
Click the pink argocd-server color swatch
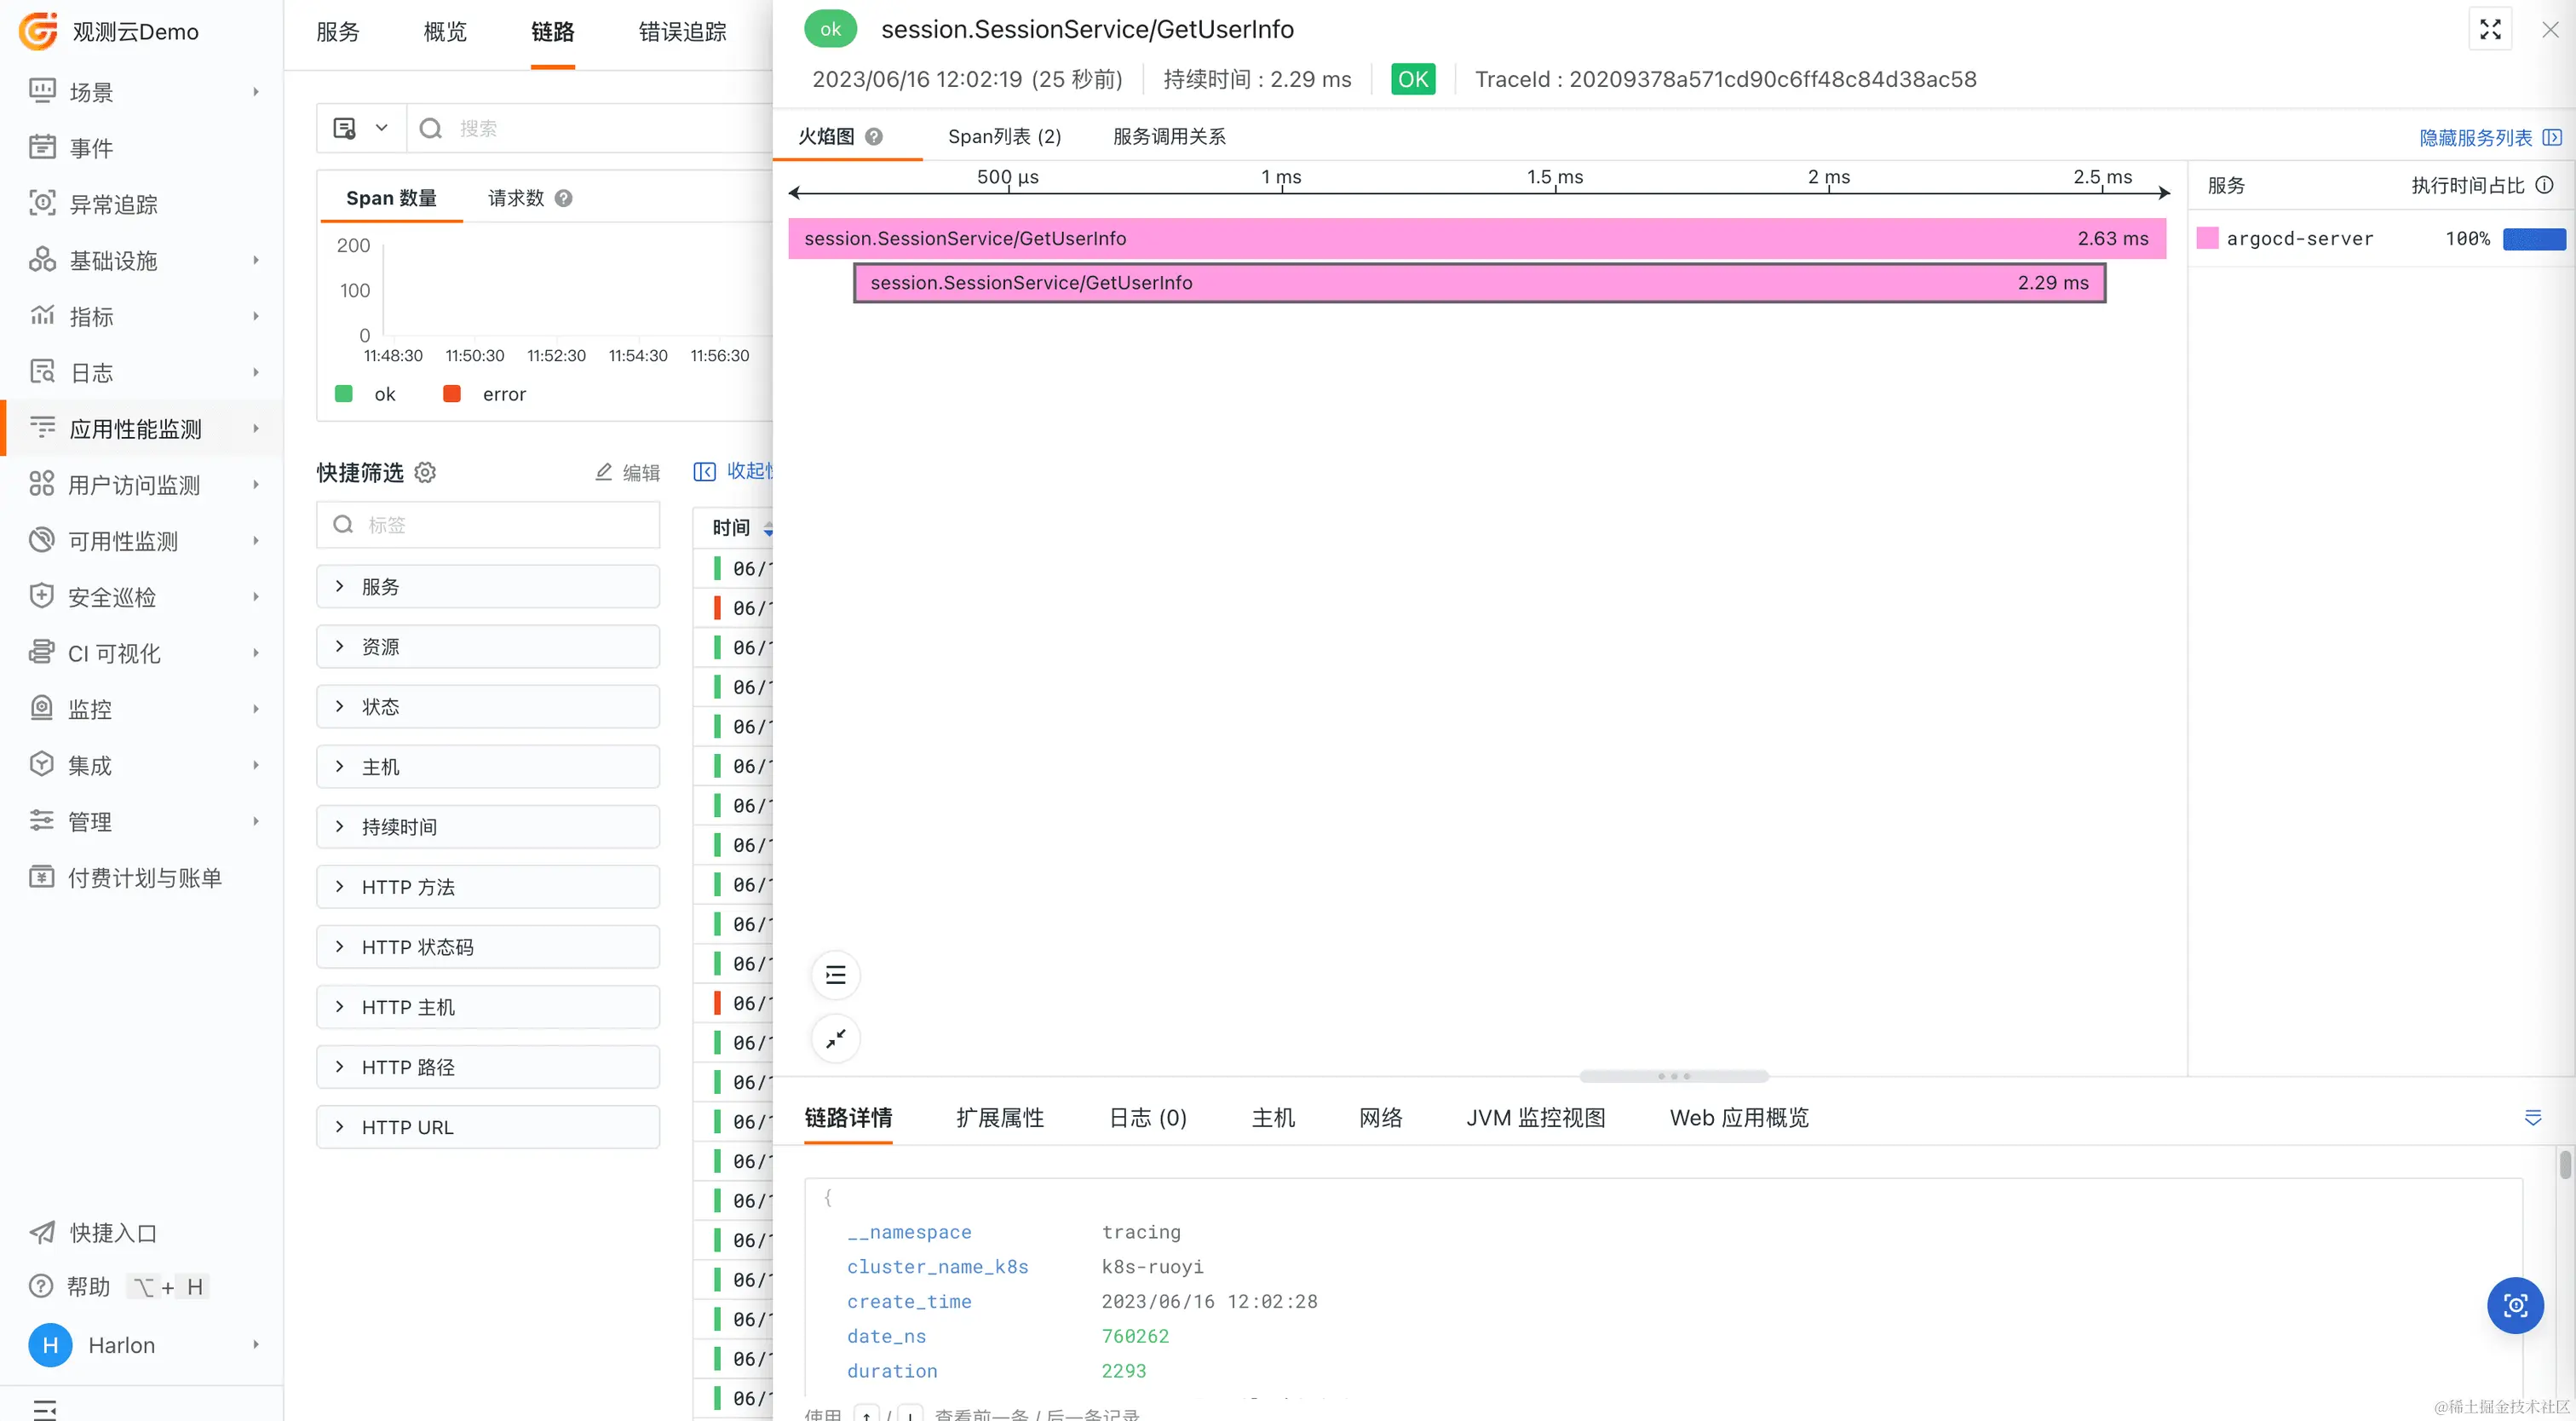tap(2207, 238)
